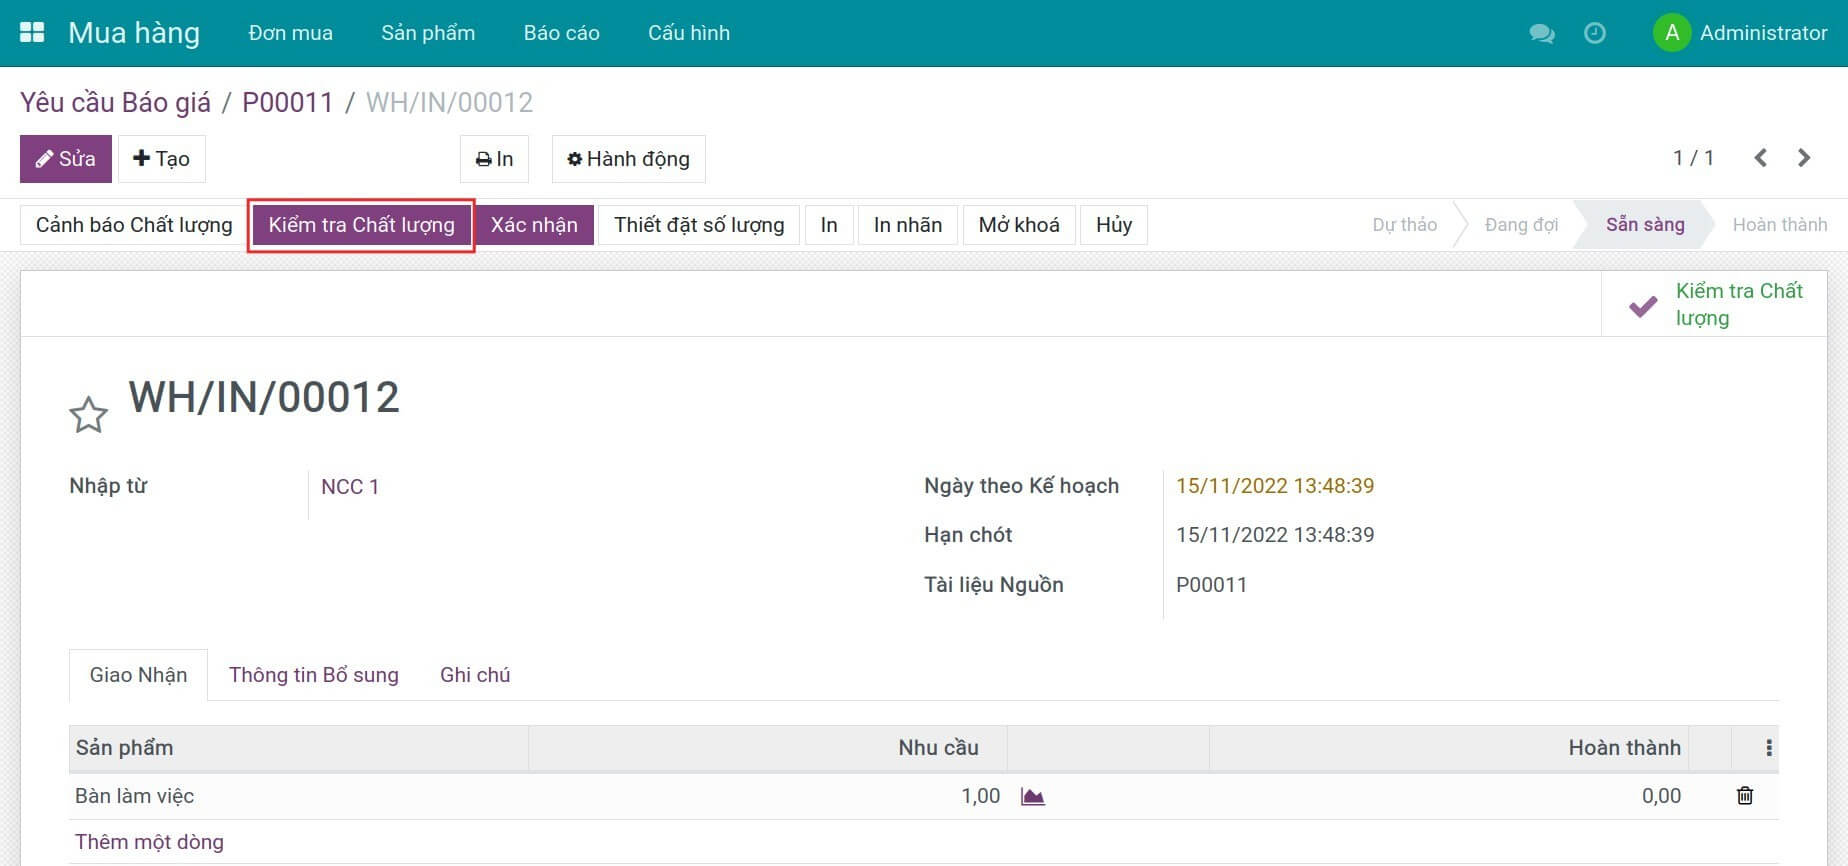Viewport: 1848px width, 866px height.
Task: Switch to the Thông tin Bổ sung tab
Action: coord(313,675)
